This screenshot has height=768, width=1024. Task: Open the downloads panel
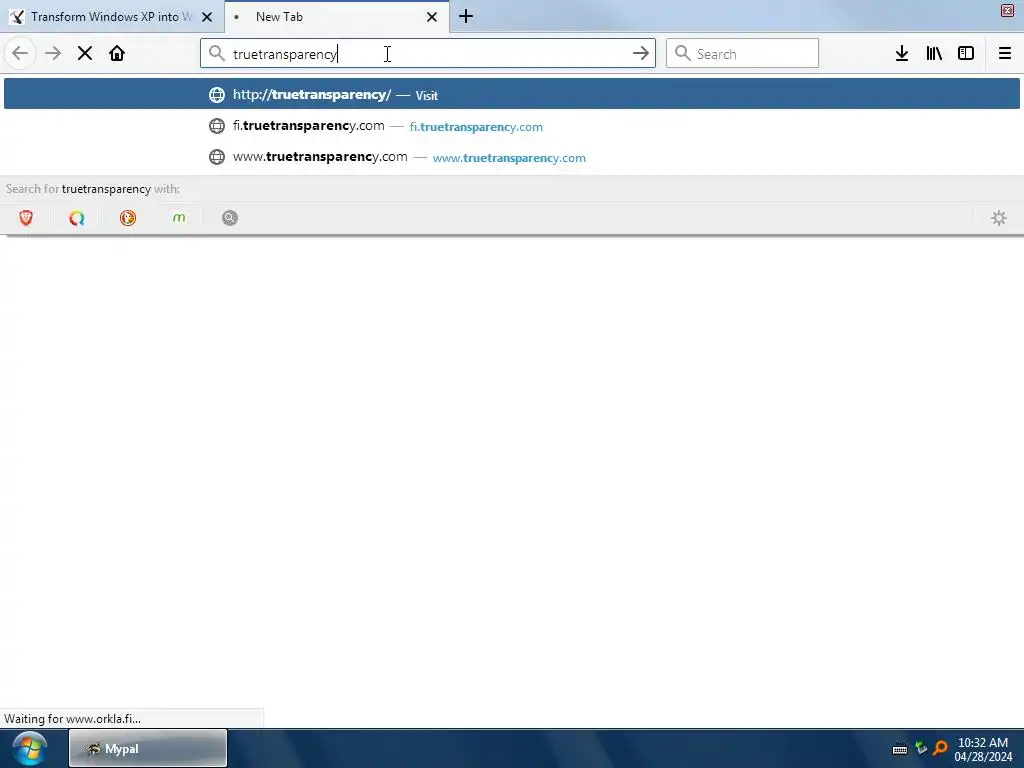902,54
